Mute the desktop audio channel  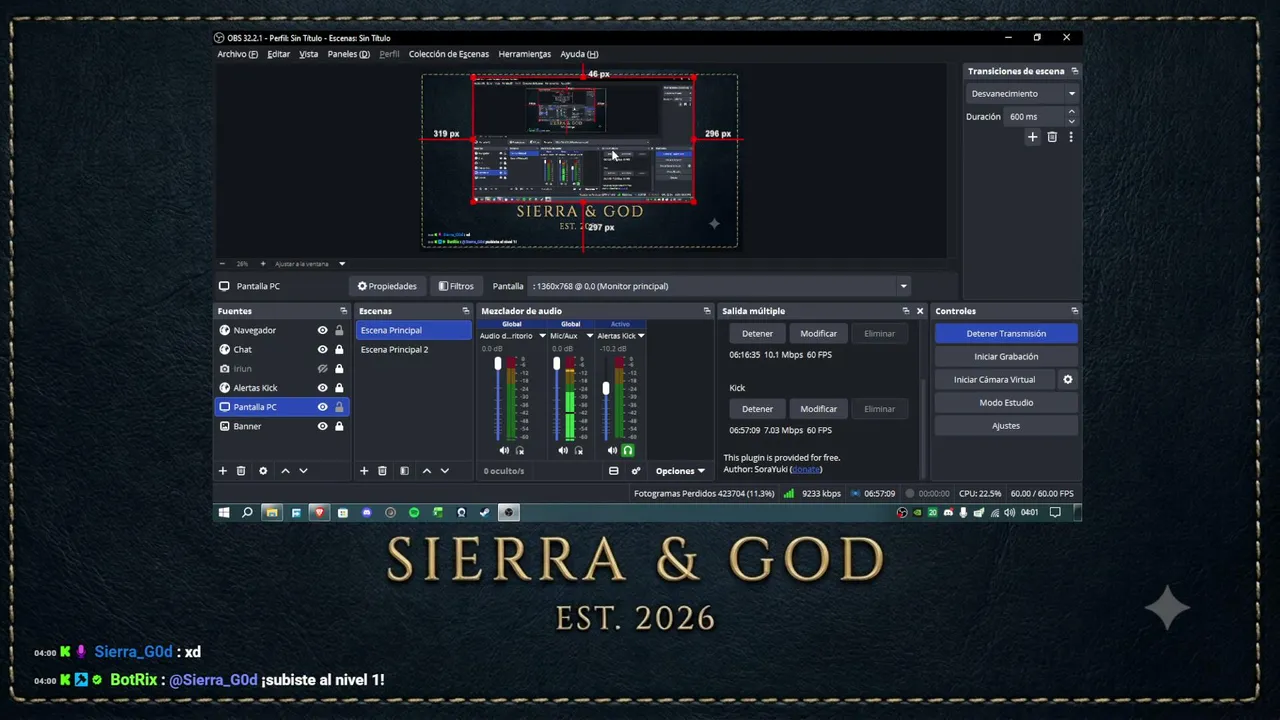[x=504, y=451]
